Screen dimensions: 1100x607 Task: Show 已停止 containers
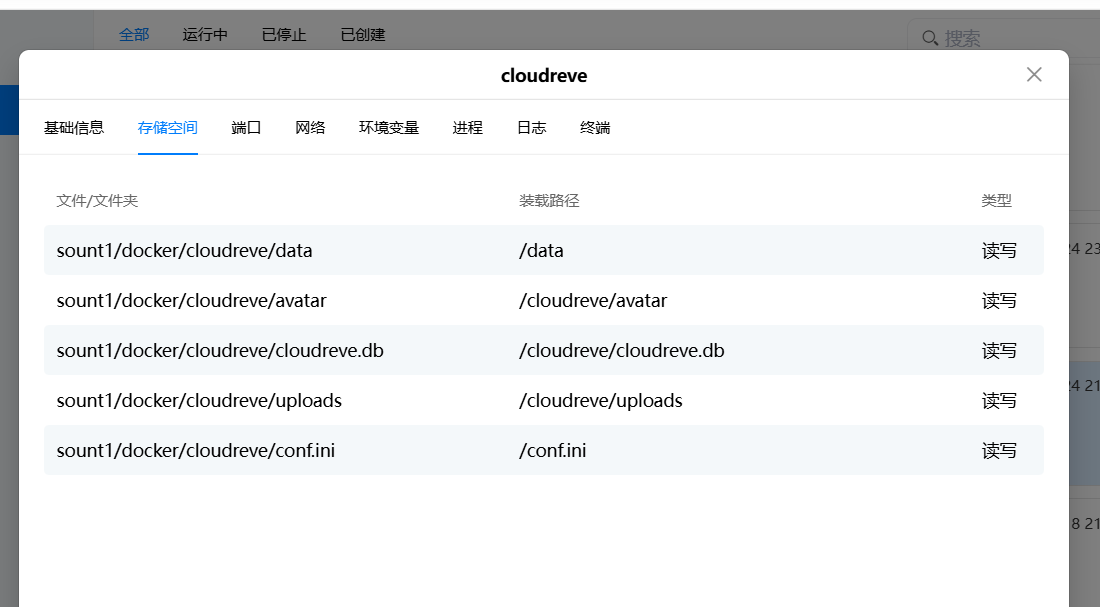pos(284,35)
